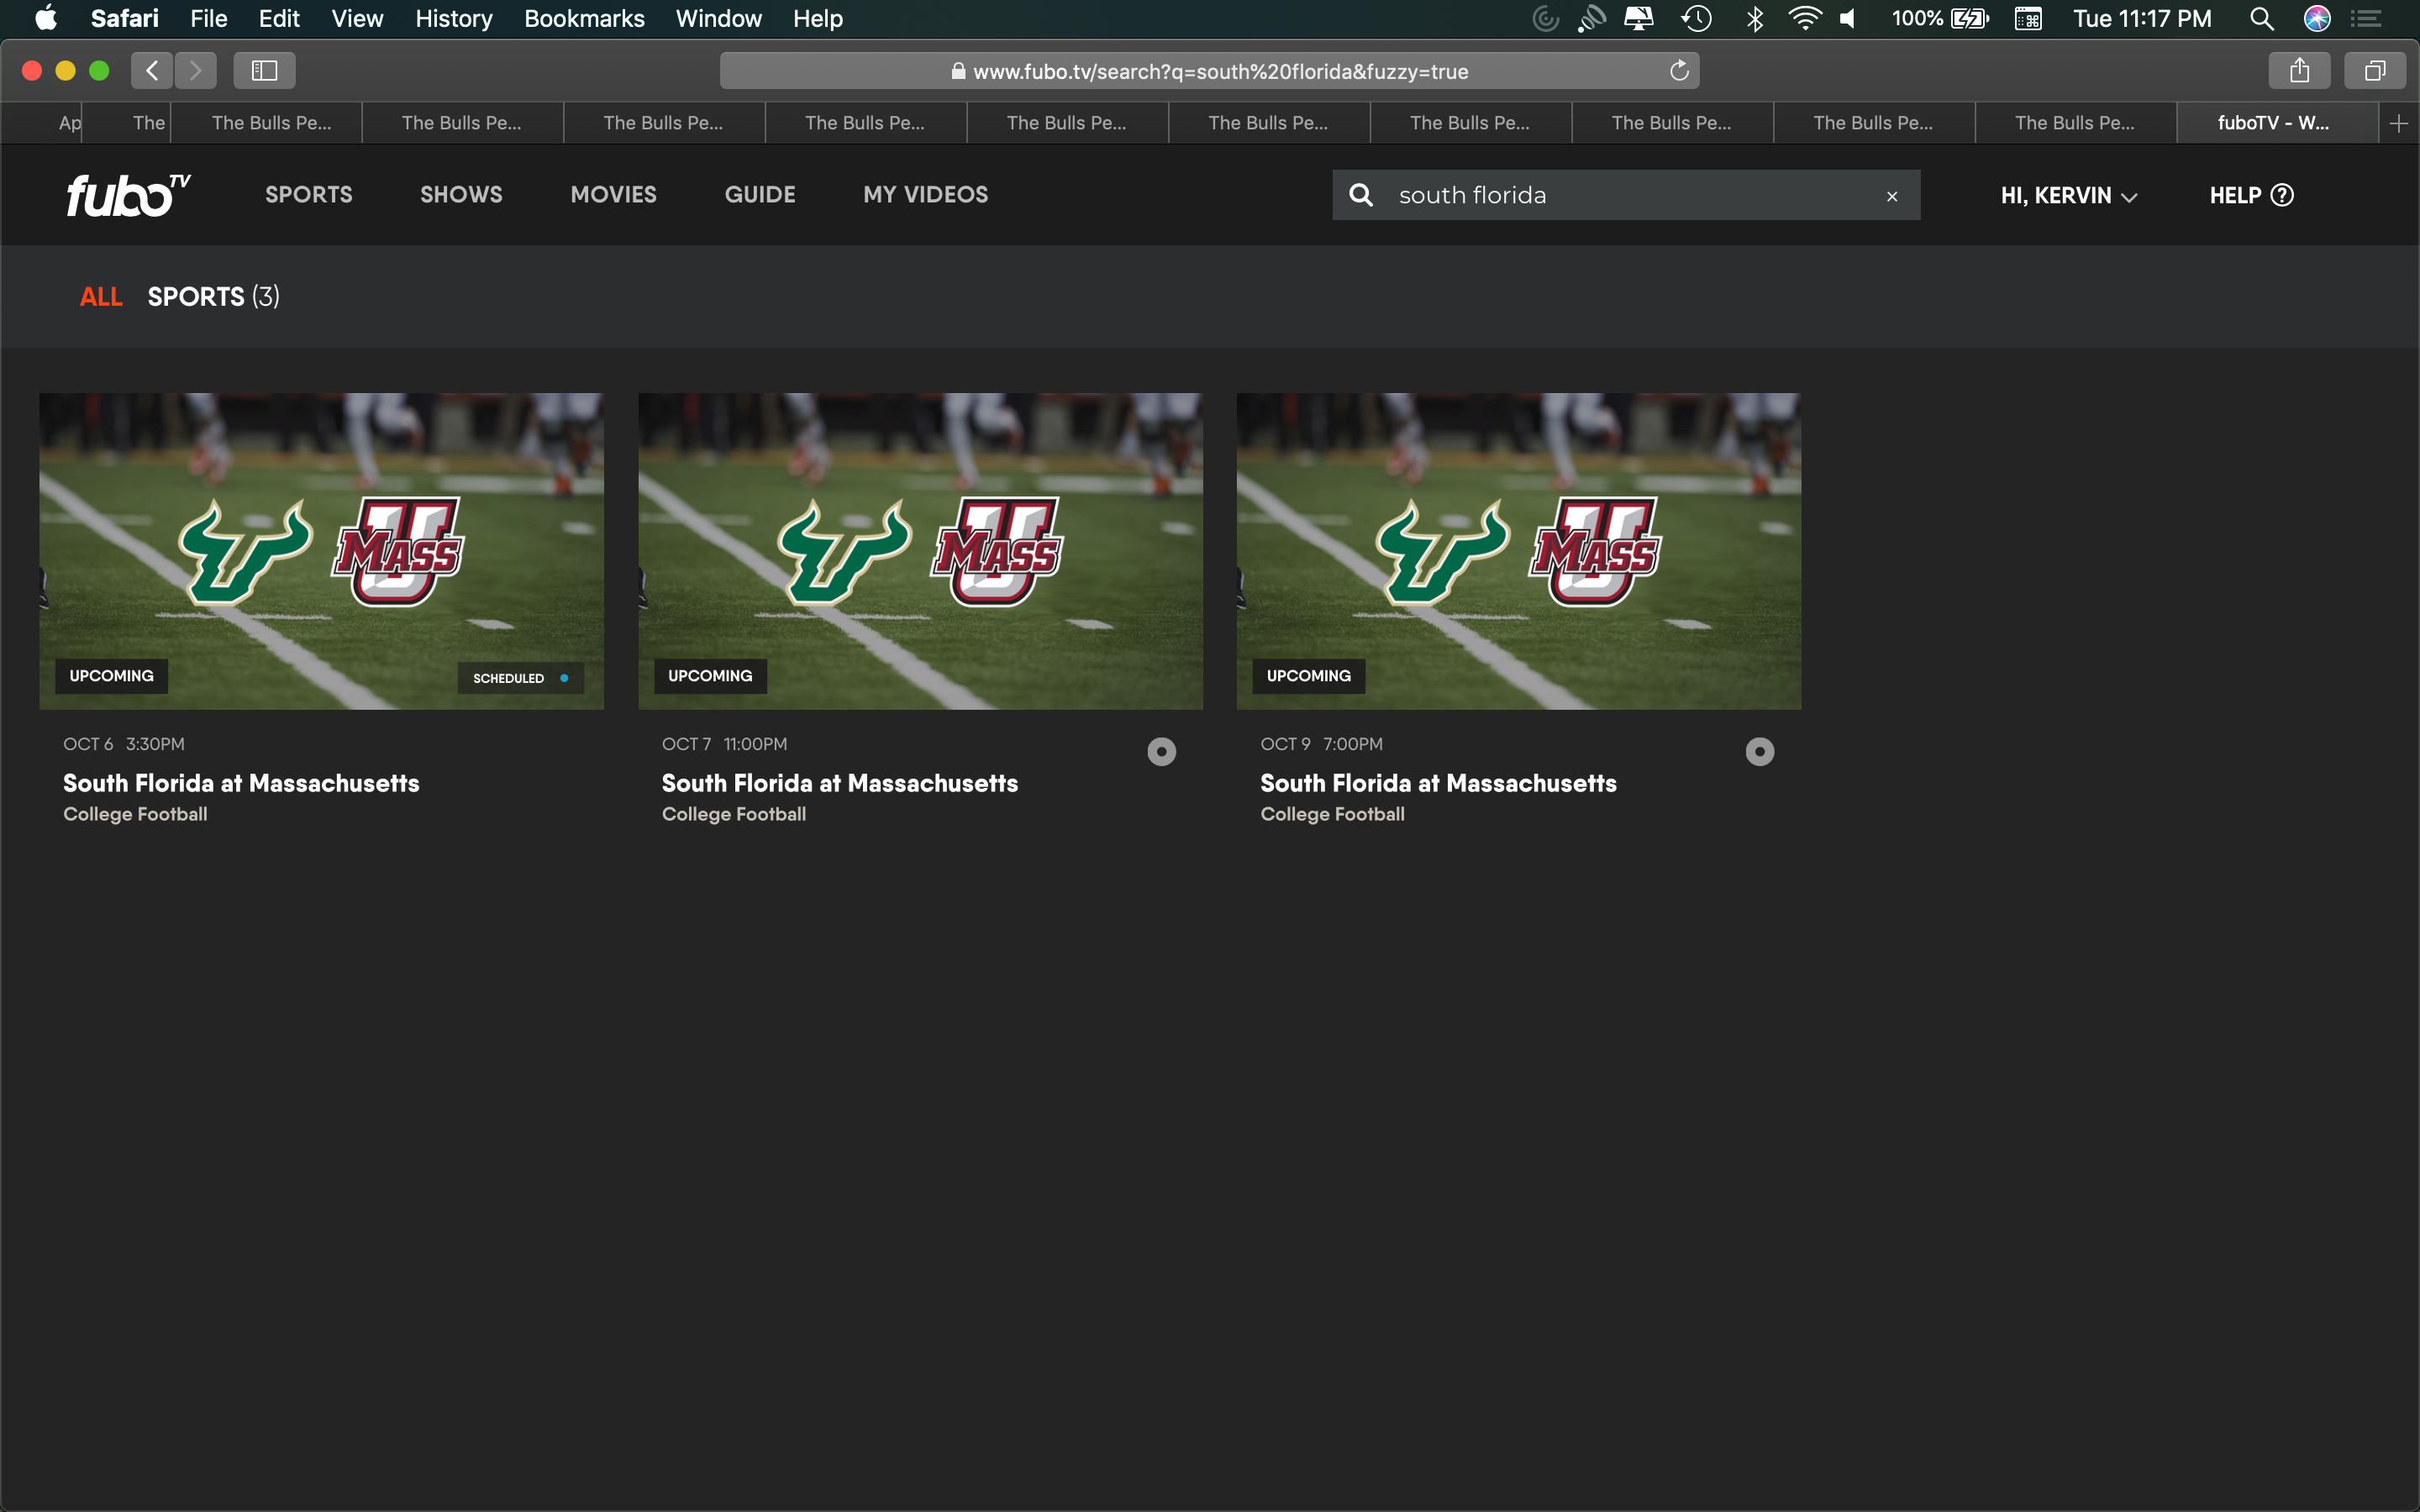The height and width of the screenshot is (1512, 2420).
Task: Open a new tab with the plus icon
Action: 2398,124
